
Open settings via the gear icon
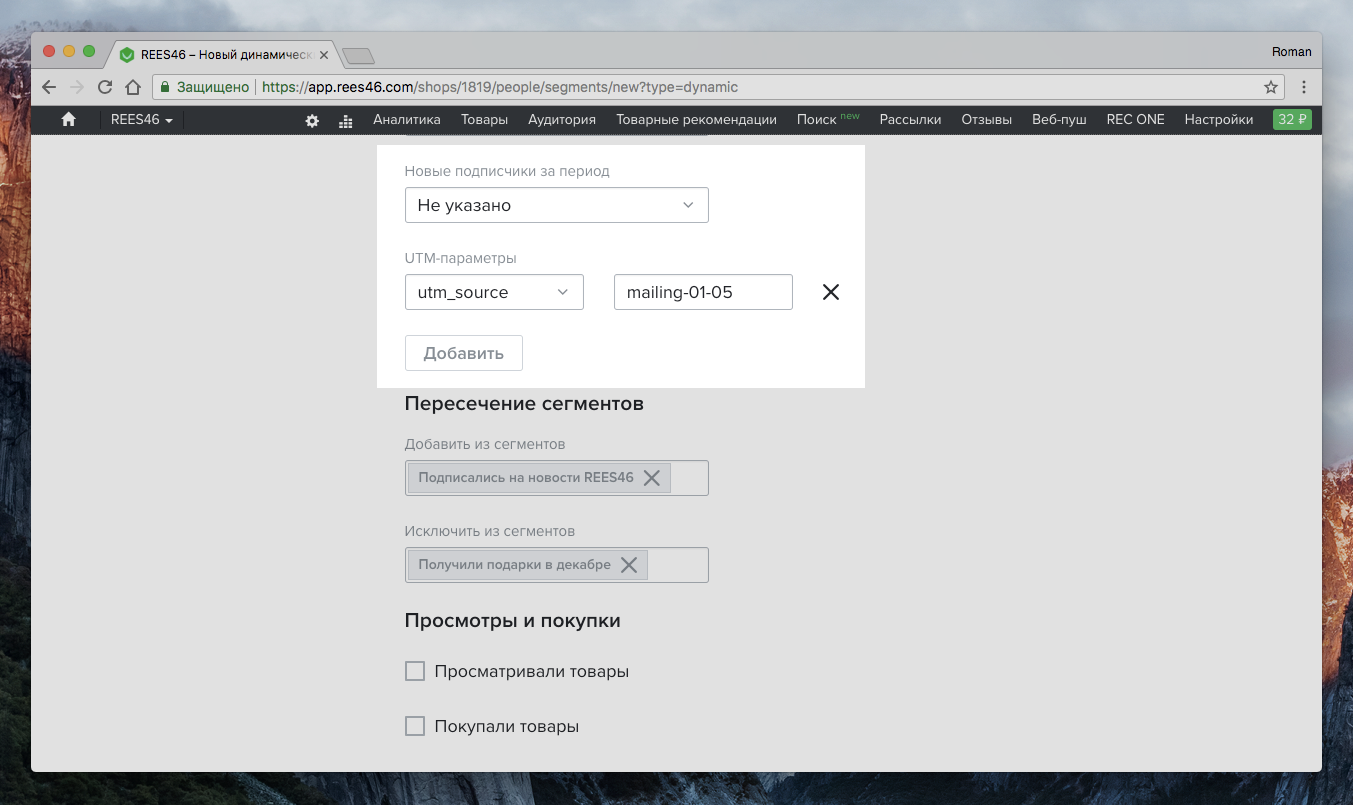[311, 120]
